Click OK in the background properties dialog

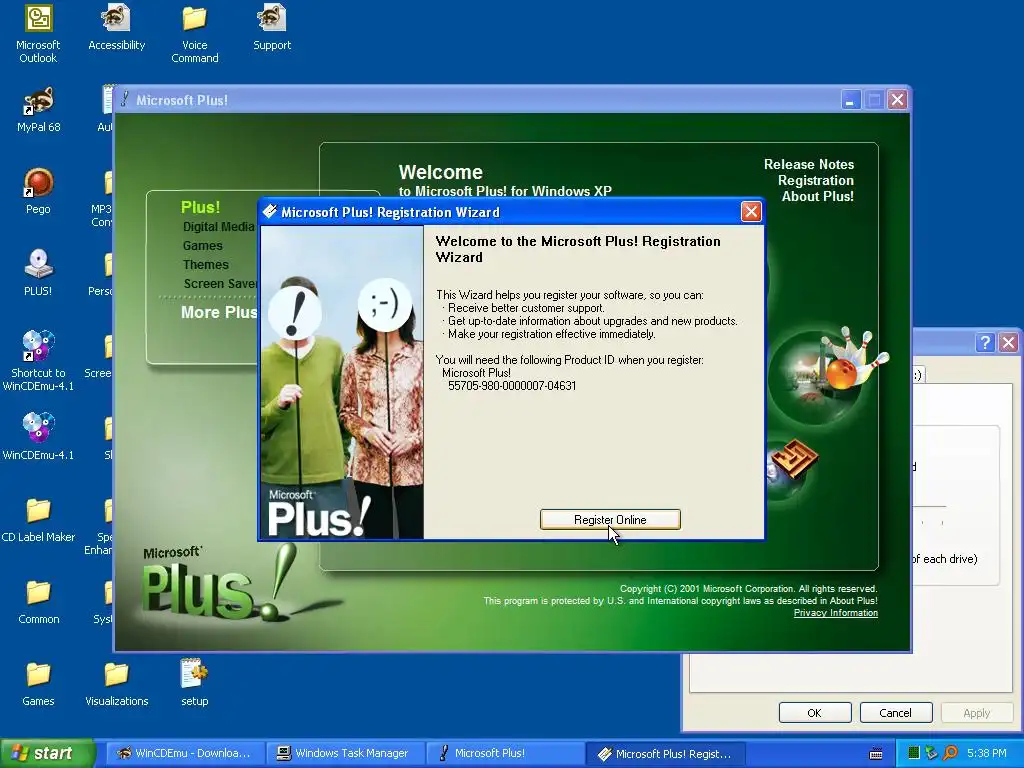coord(814,712)
